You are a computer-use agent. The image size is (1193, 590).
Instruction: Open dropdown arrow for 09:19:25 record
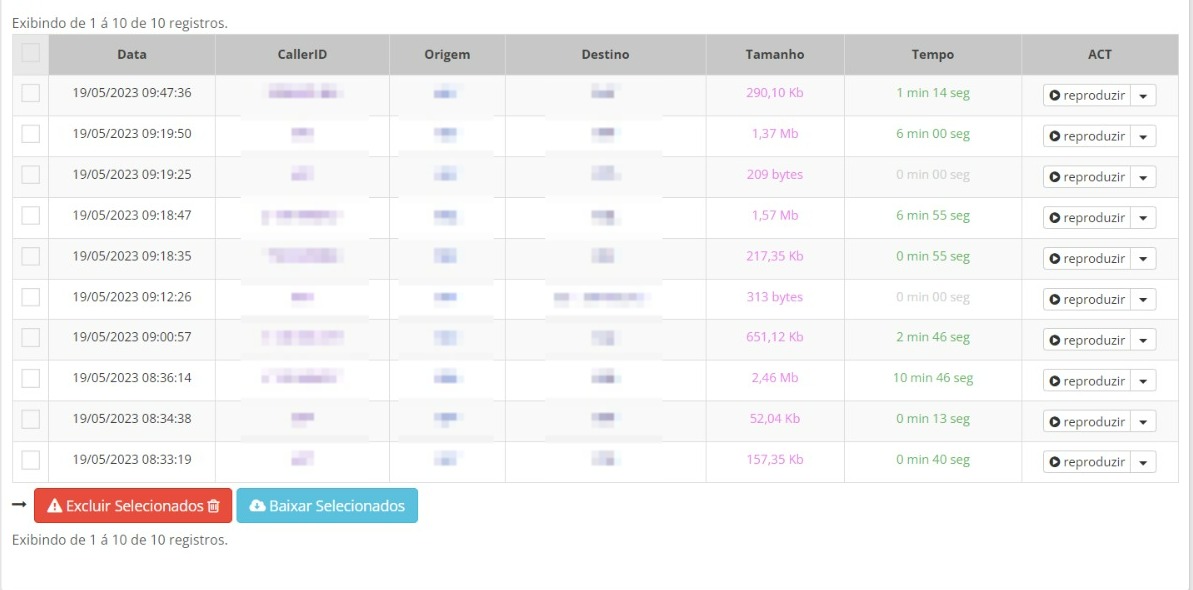click(1144, 177)
